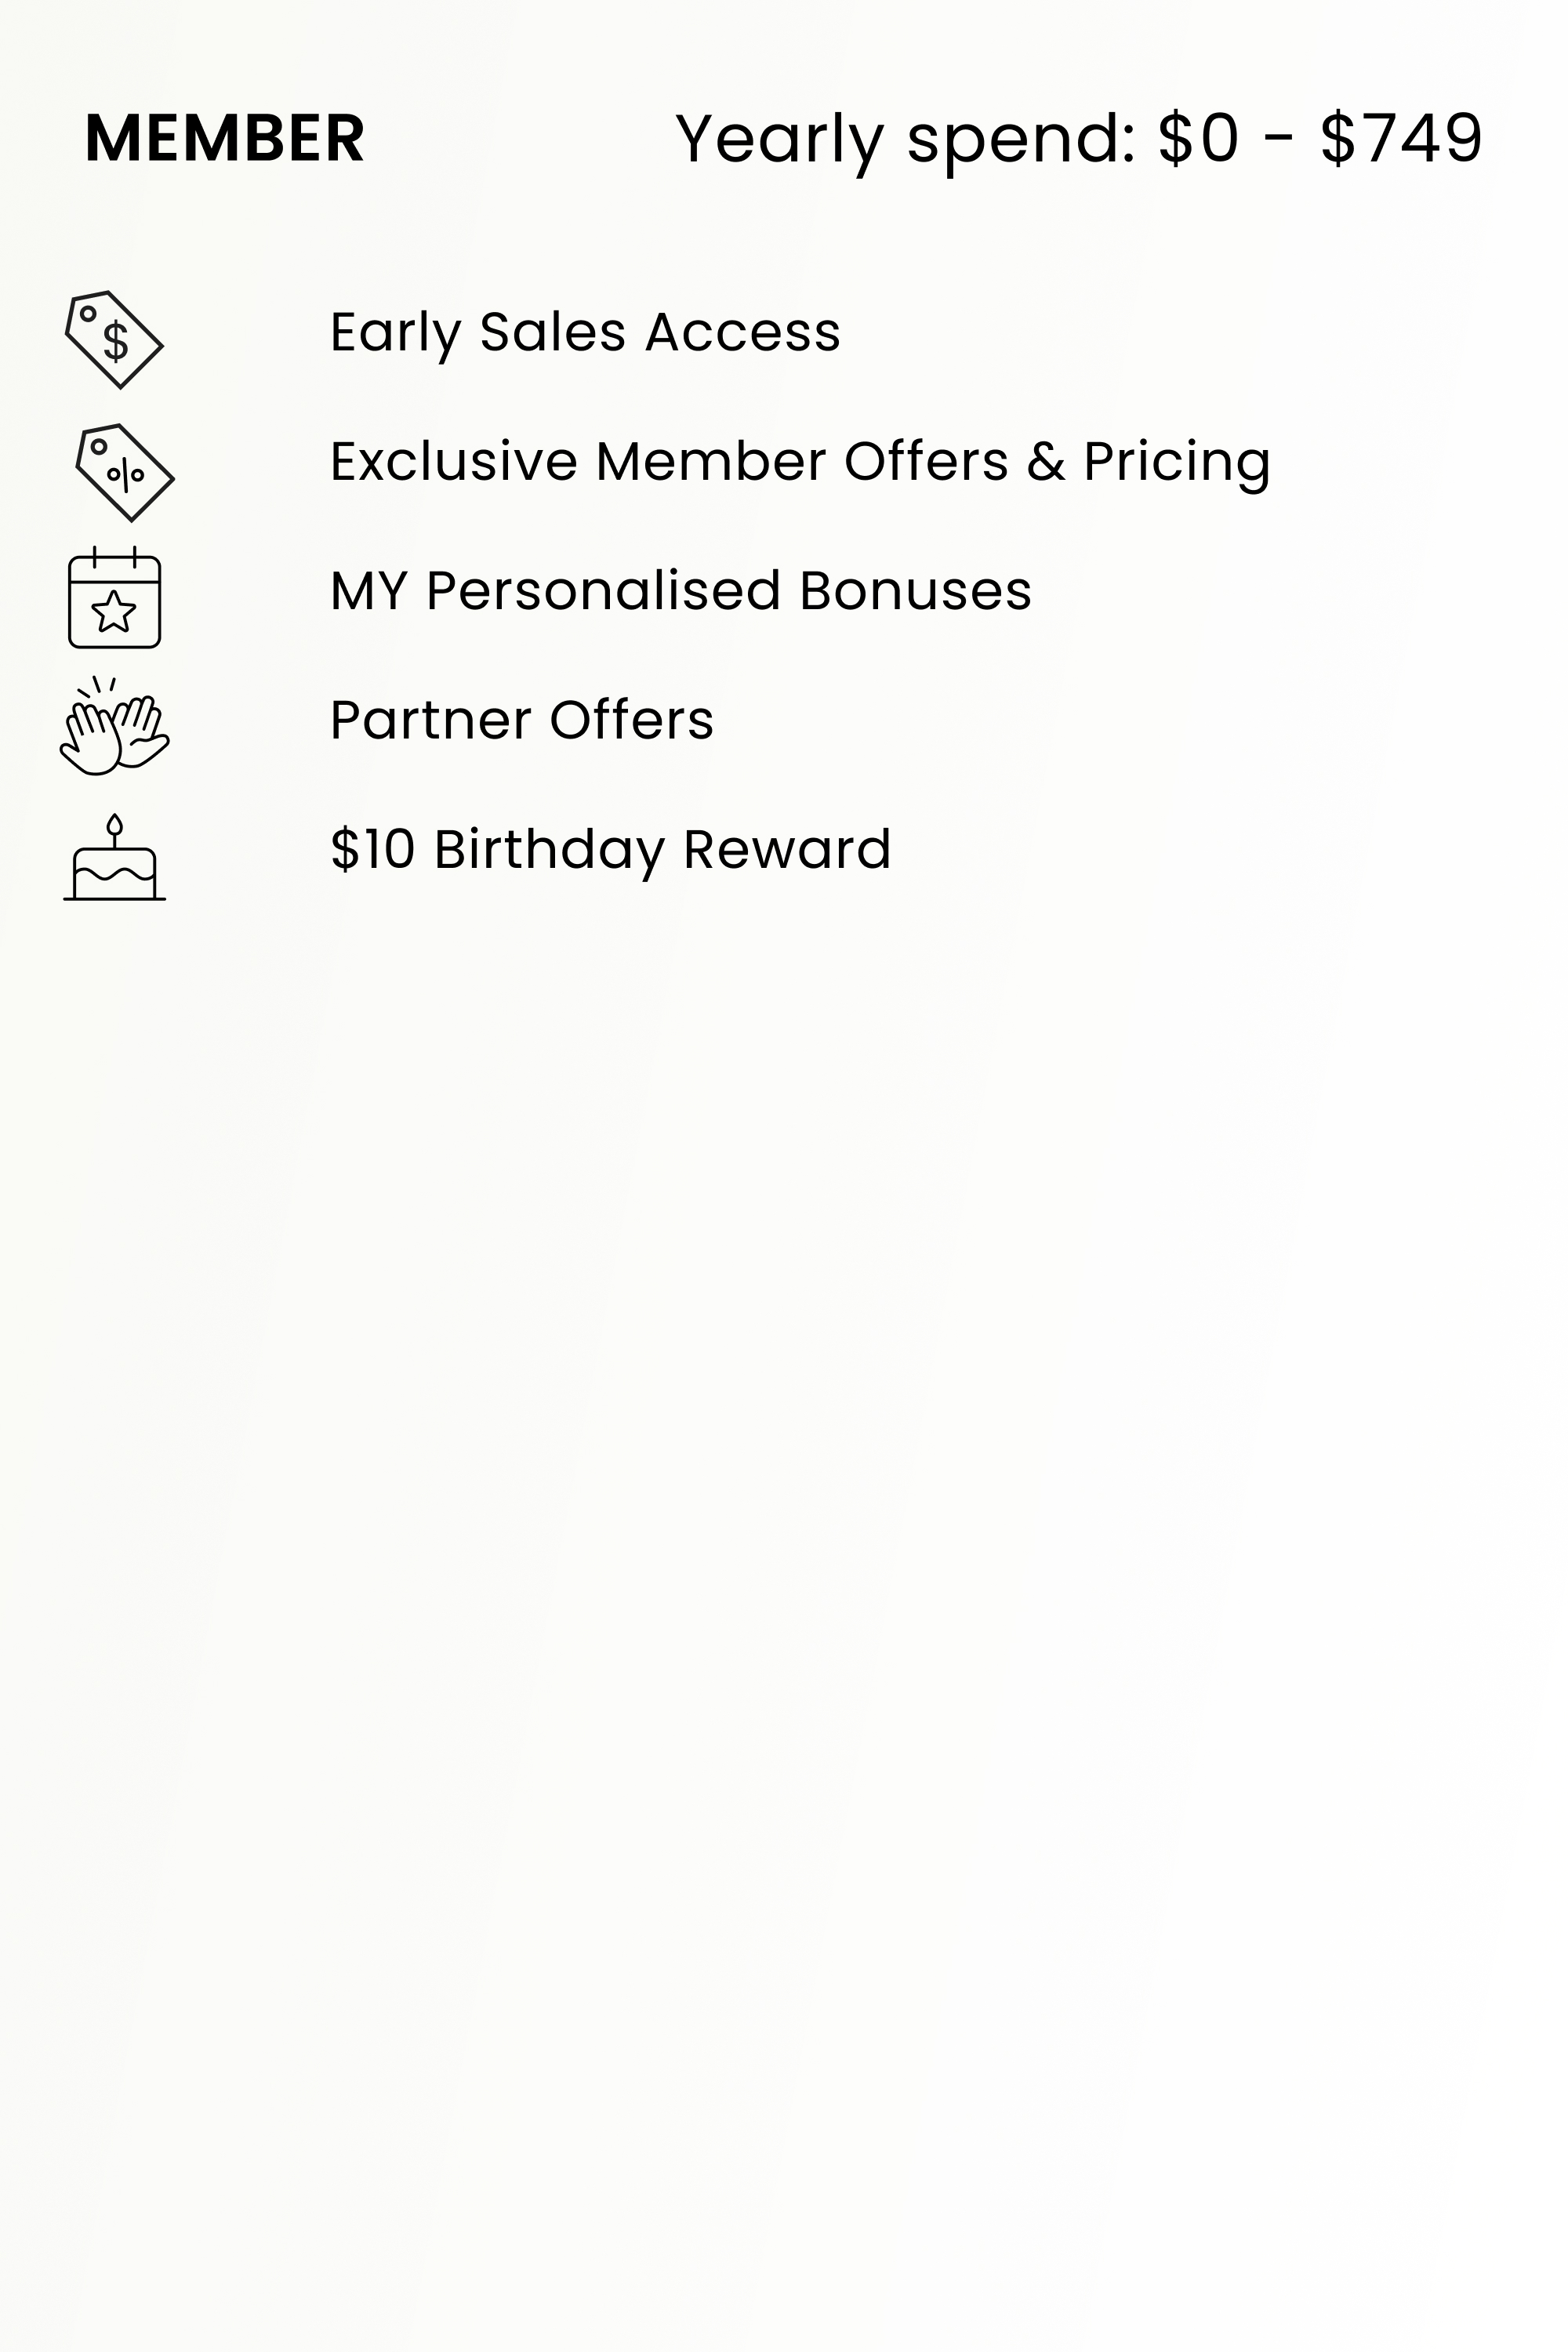The image size is (1568, 2352).
Task: Select MY Personalised Bonuses benefit
Action: 680,591
